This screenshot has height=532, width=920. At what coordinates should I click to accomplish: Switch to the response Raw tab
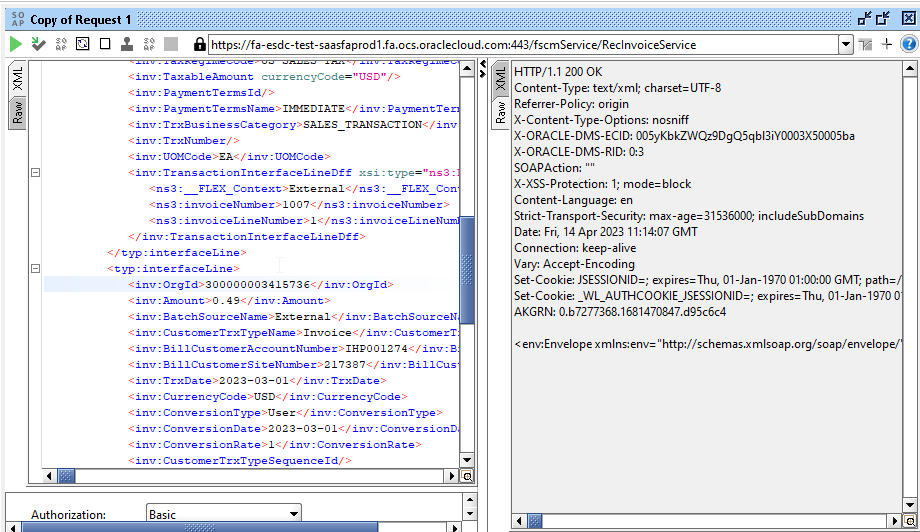pos(501,113)
